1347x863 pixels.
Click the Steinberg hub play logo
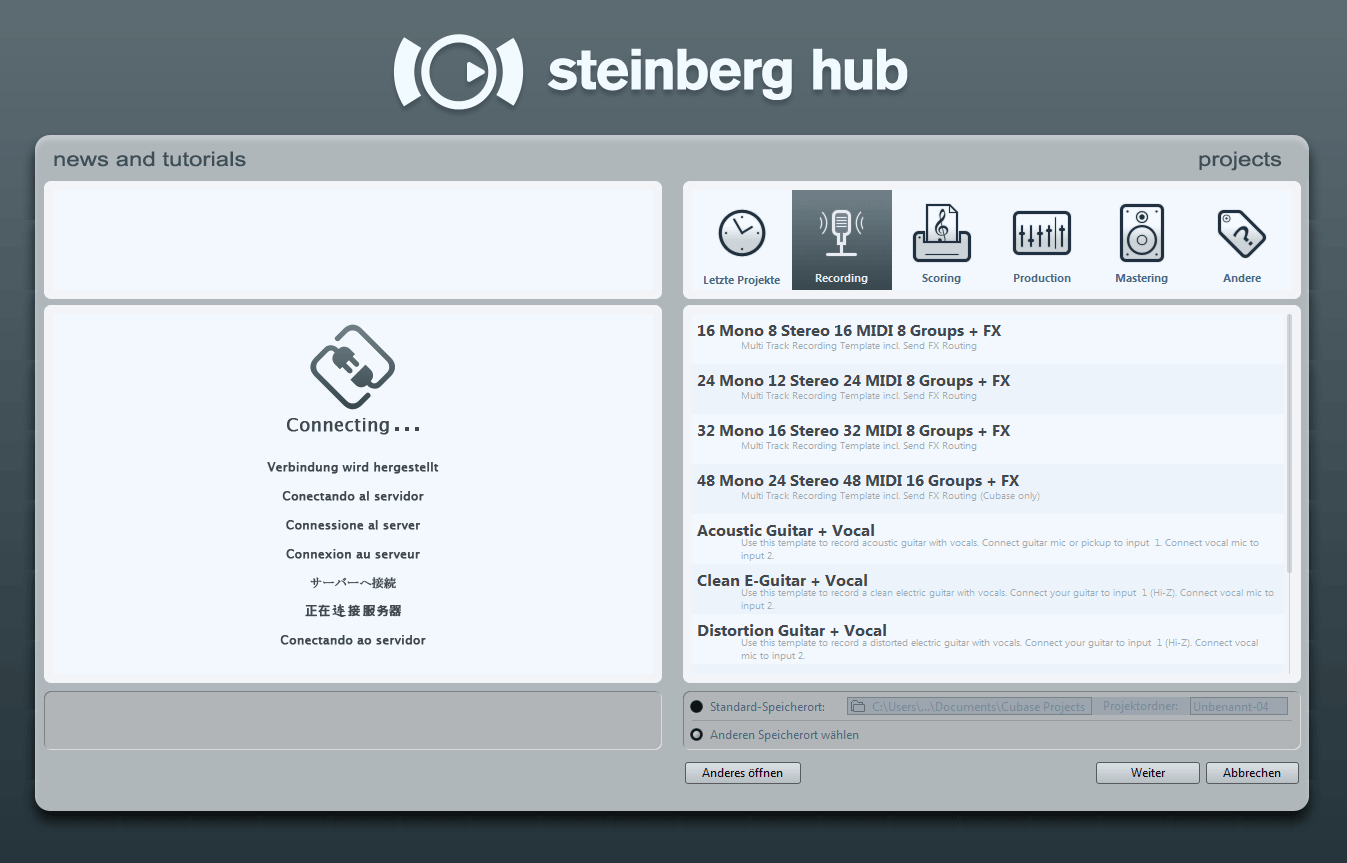tap(458, 71)
